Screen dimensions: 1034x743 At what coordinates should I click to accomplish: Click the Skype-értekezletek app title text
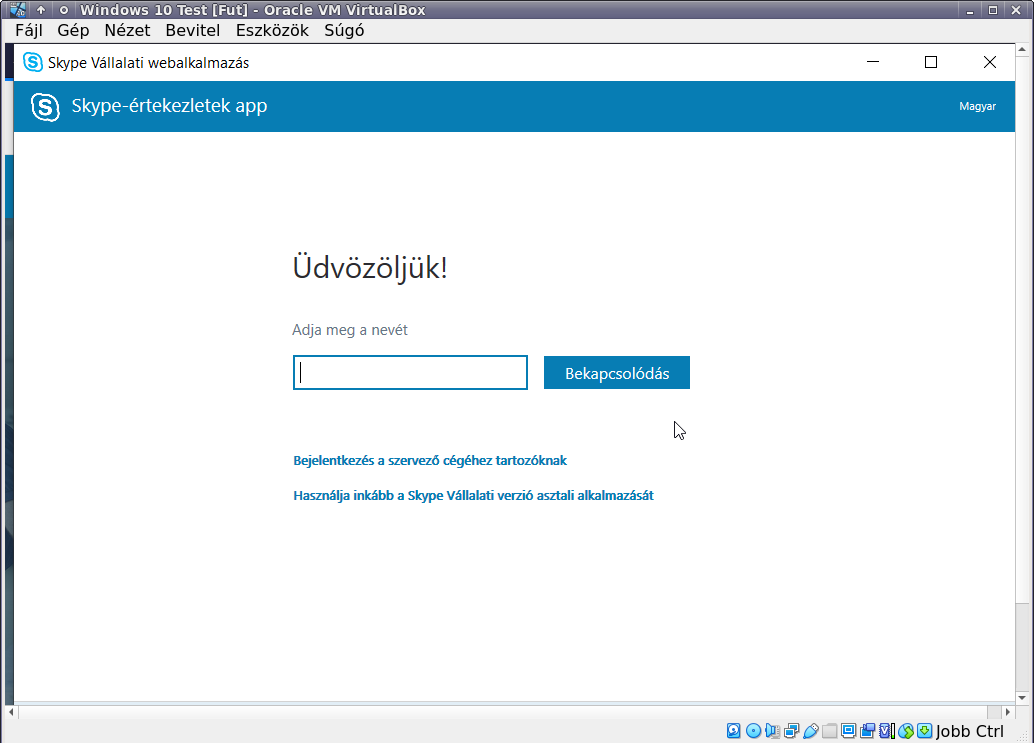coord(169,105)
